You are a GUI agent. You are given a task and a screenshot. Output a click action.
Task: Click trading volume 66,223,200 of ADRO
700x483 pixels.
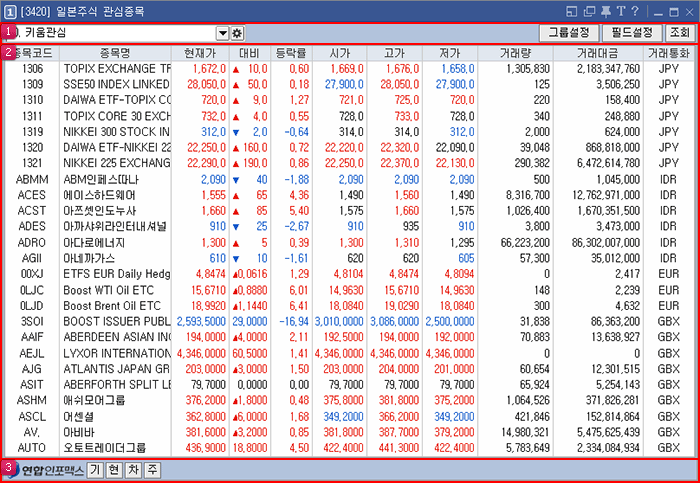[525, 242]
